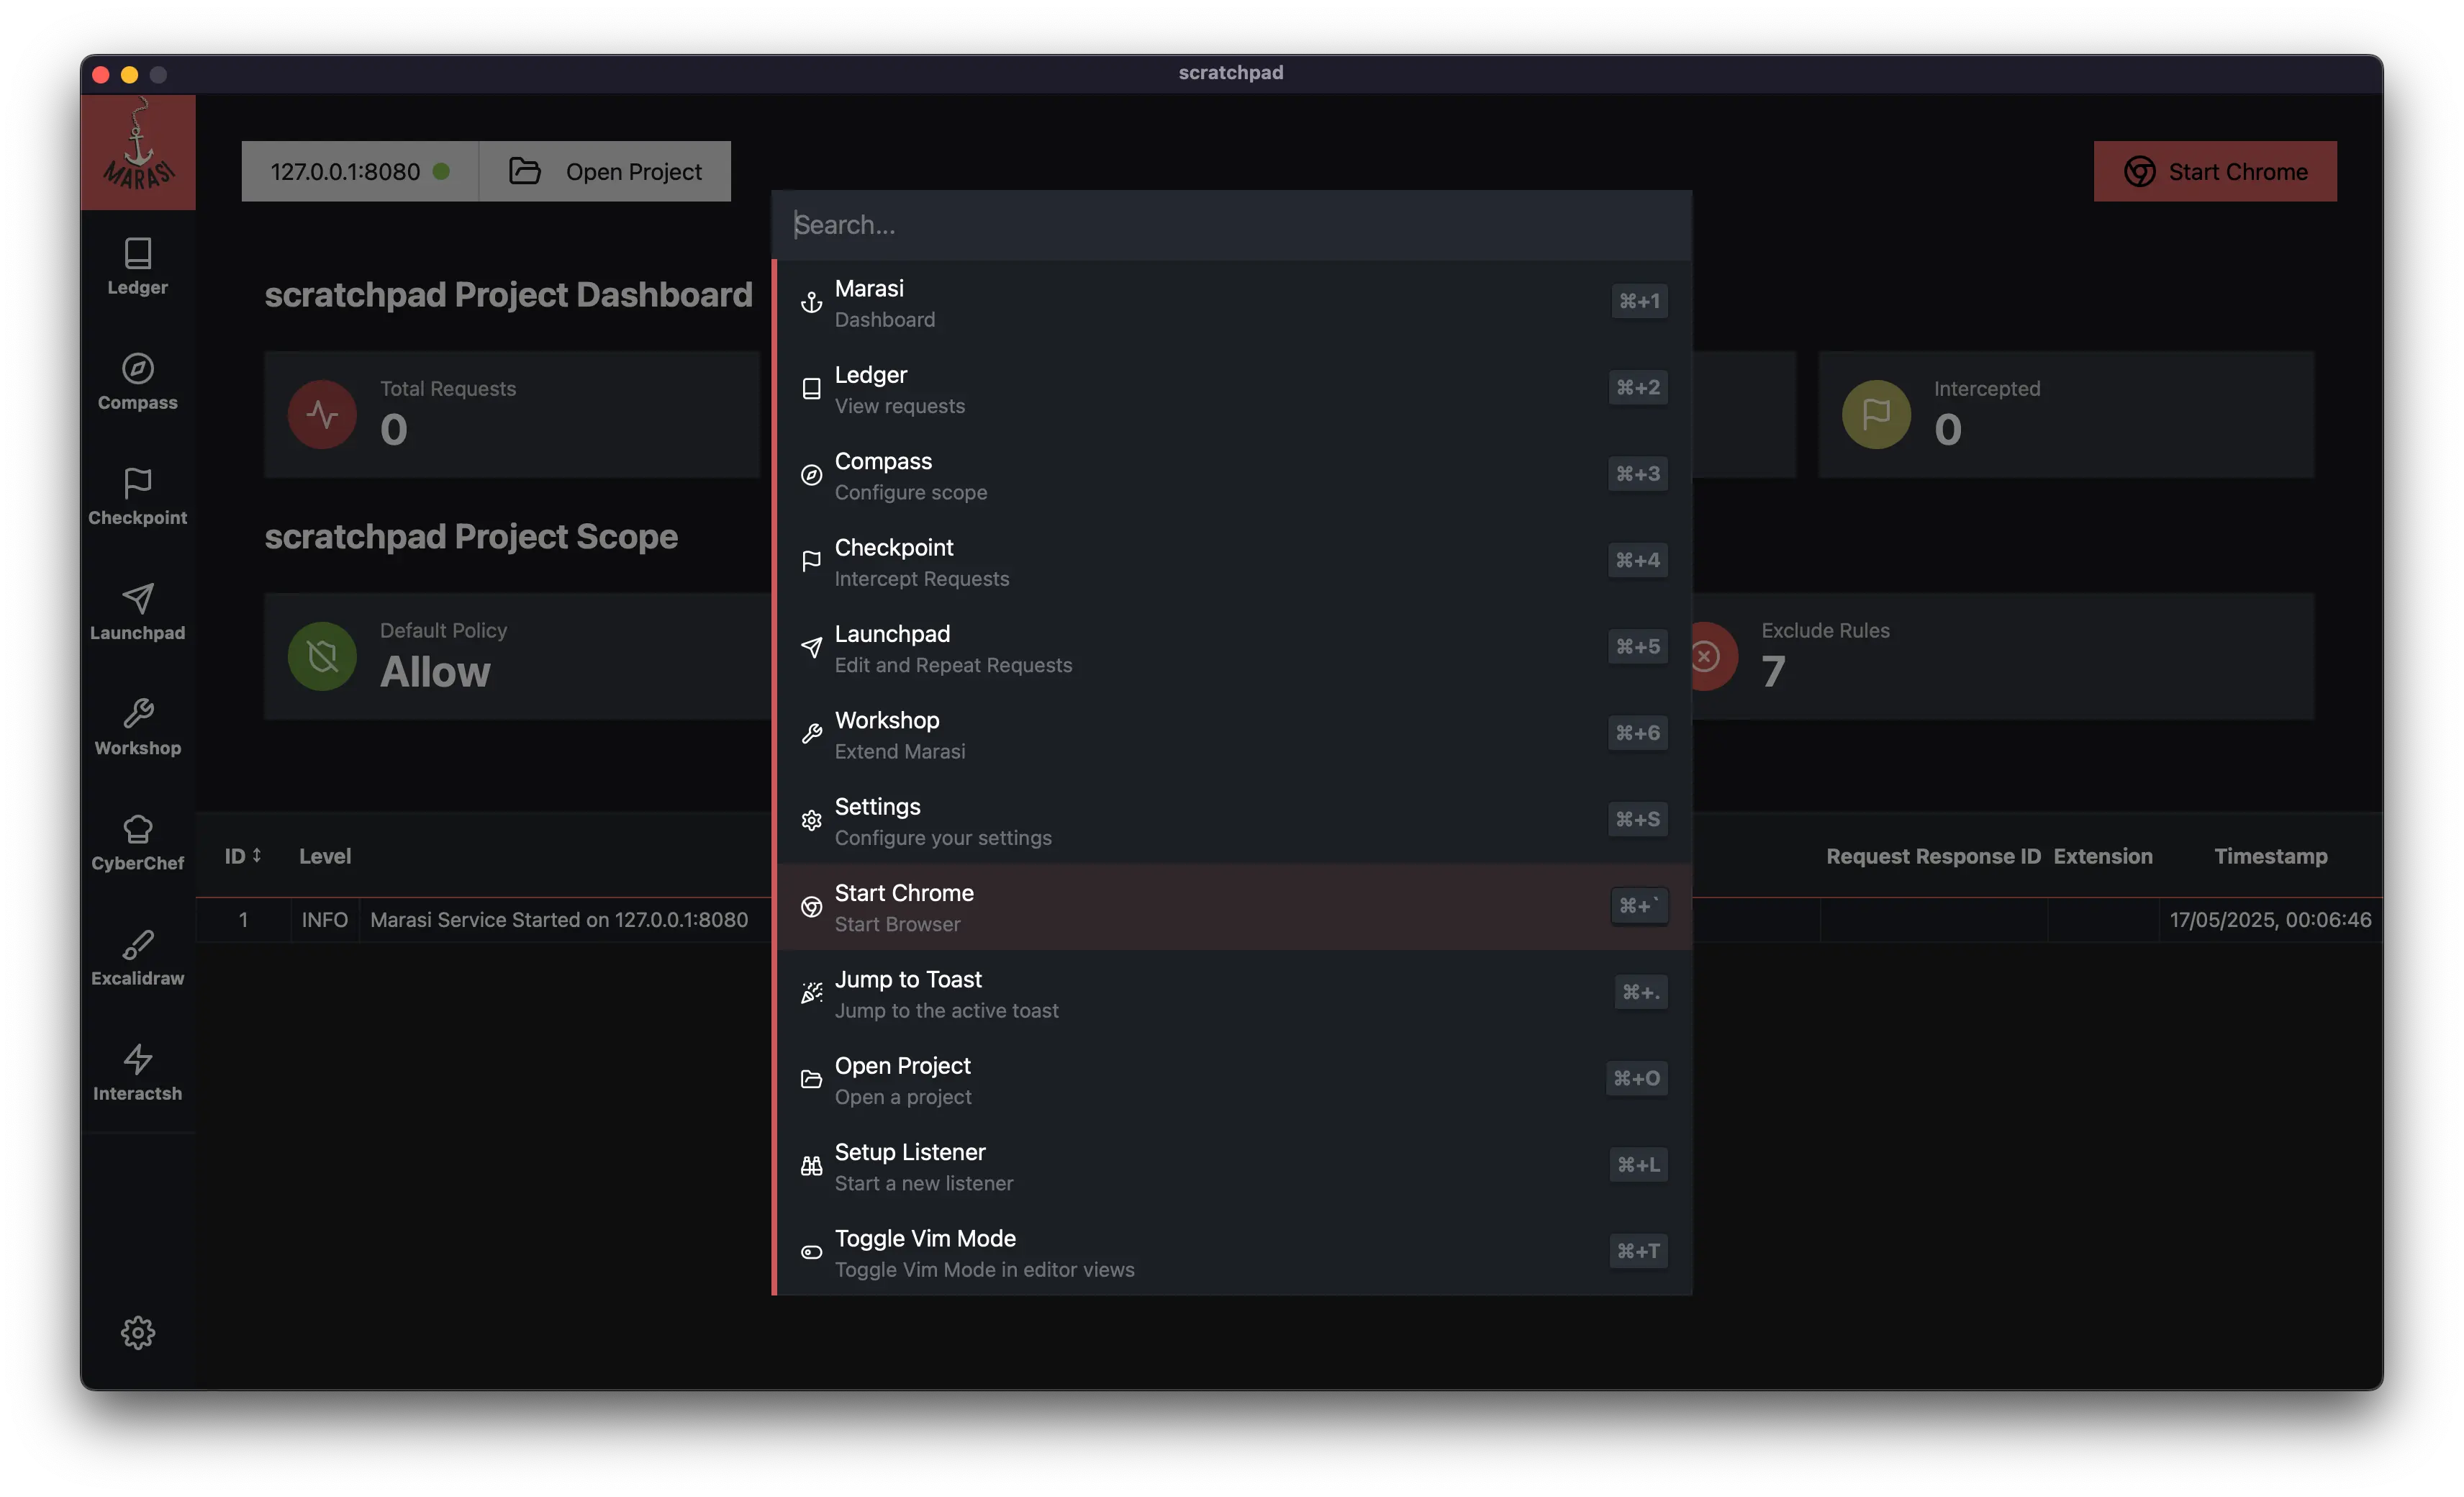Click the Request Response ID column header
2464x1497 pixels.
click(1933, 856)
